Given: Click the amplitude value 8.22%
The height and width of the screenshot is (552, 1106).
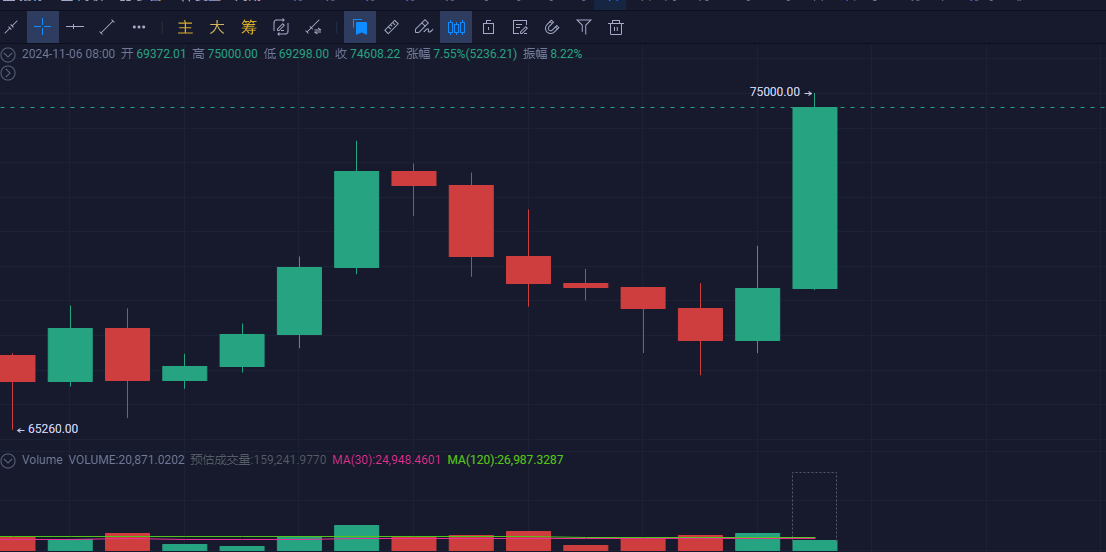Looking at the screenshot, I should [x=566, y=54].
